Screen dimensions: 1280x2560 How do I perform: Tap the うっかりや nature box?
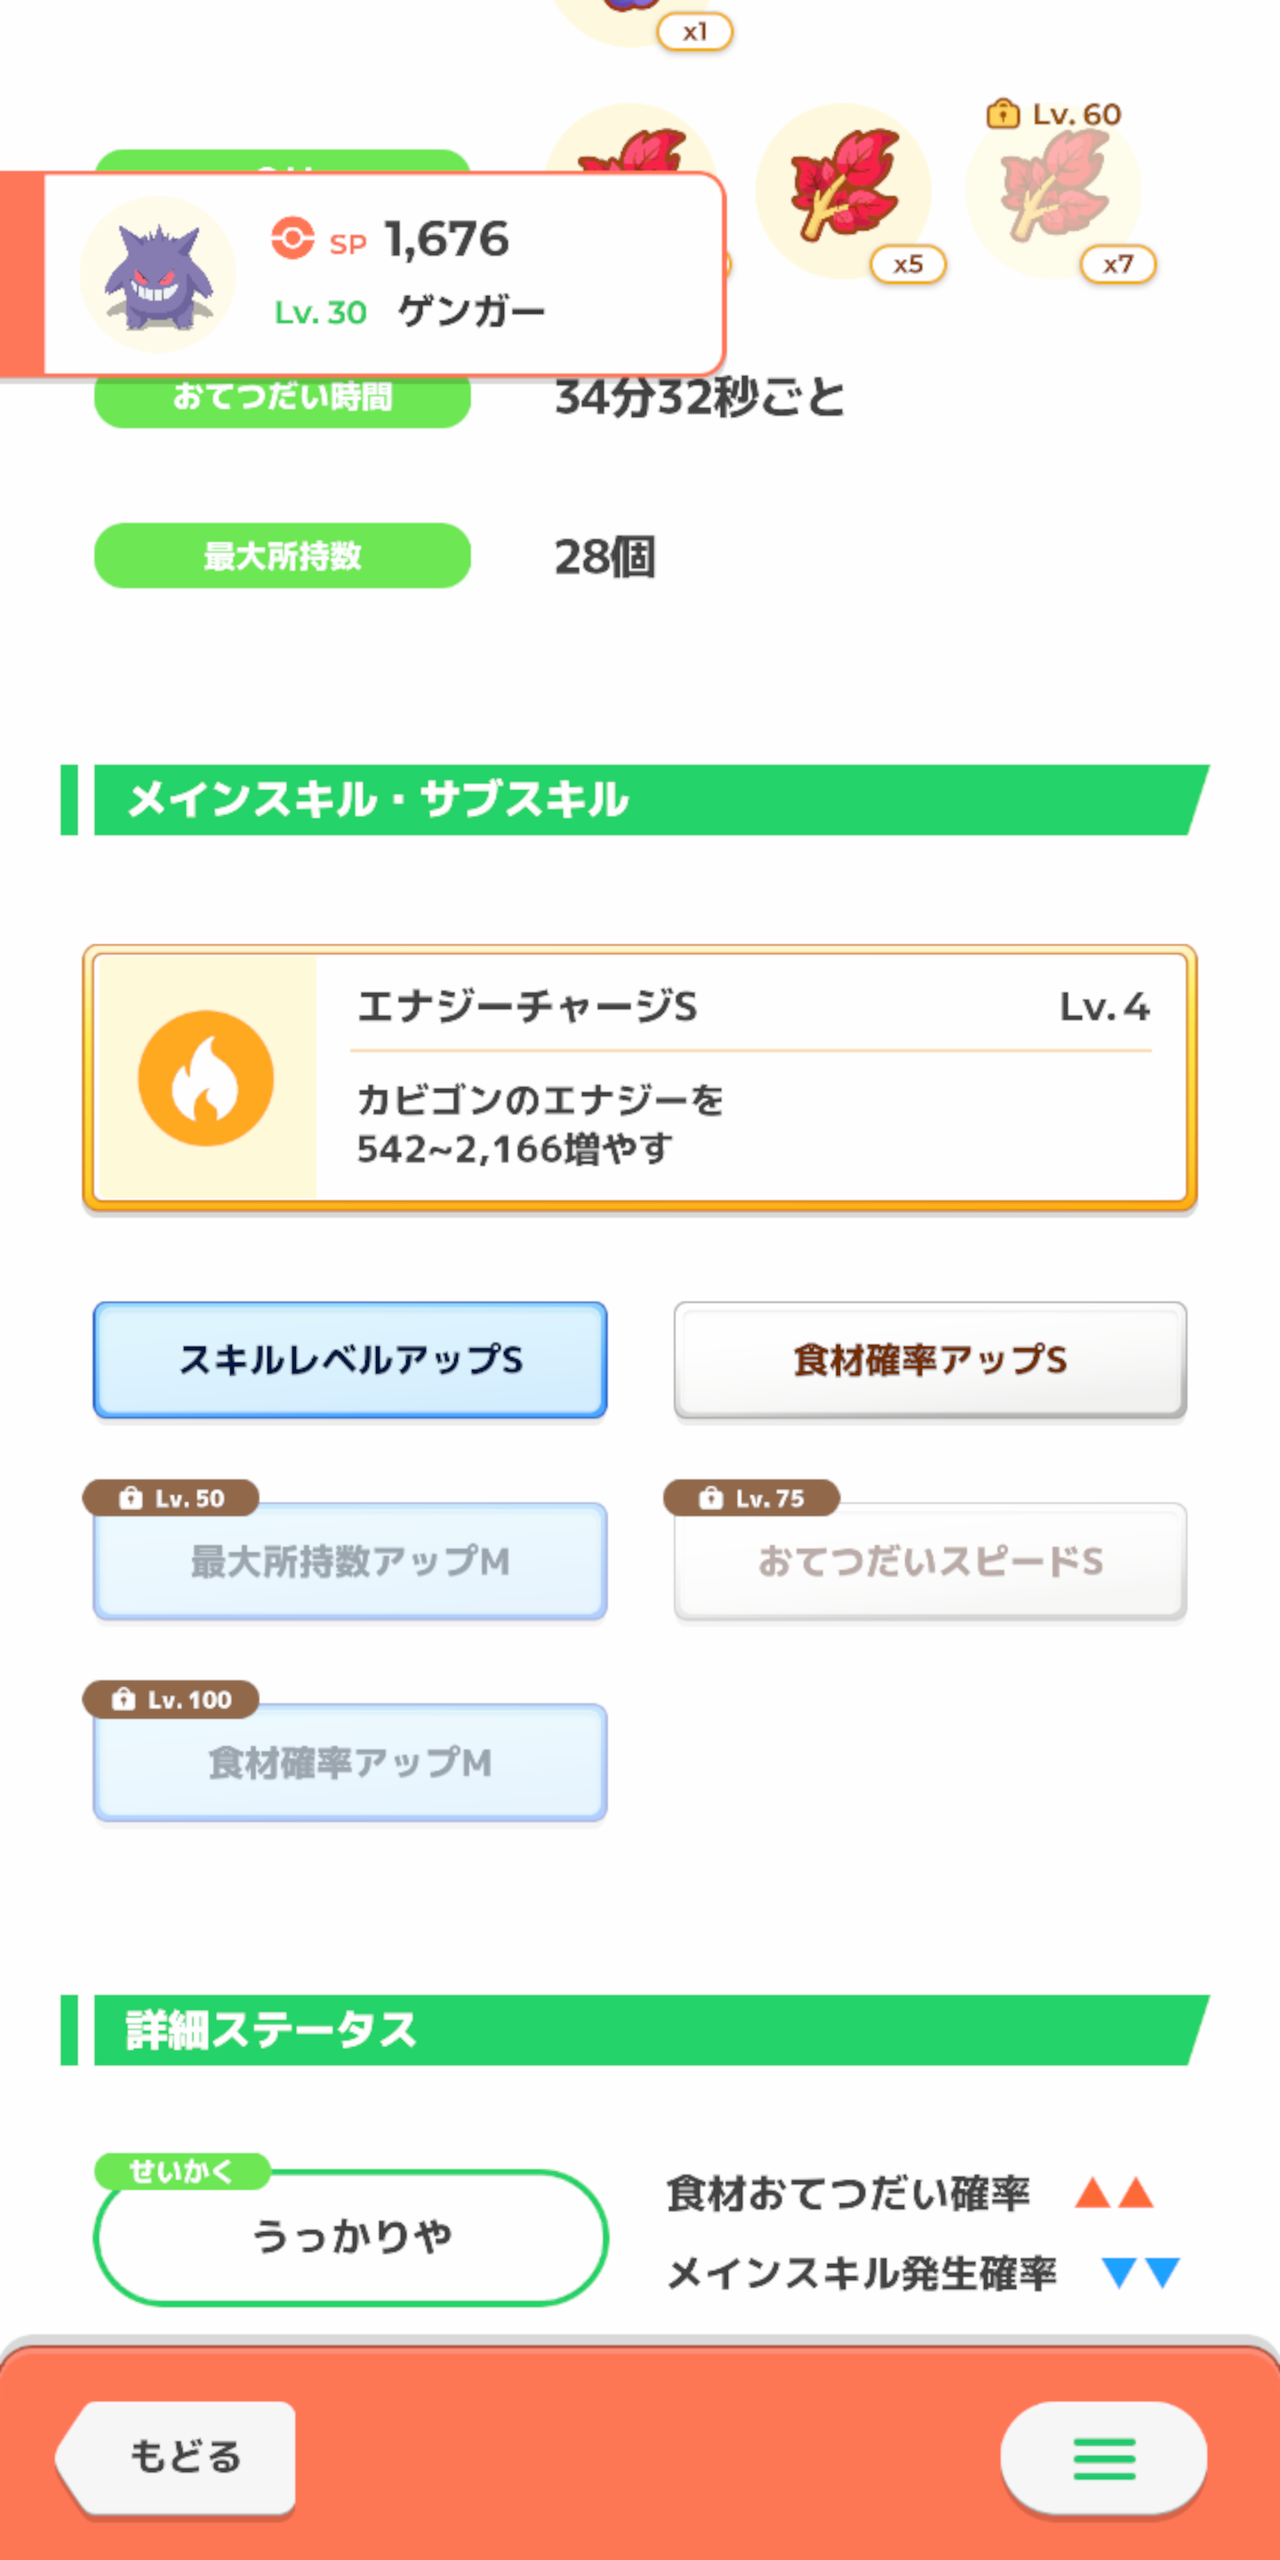point(350,2238)
